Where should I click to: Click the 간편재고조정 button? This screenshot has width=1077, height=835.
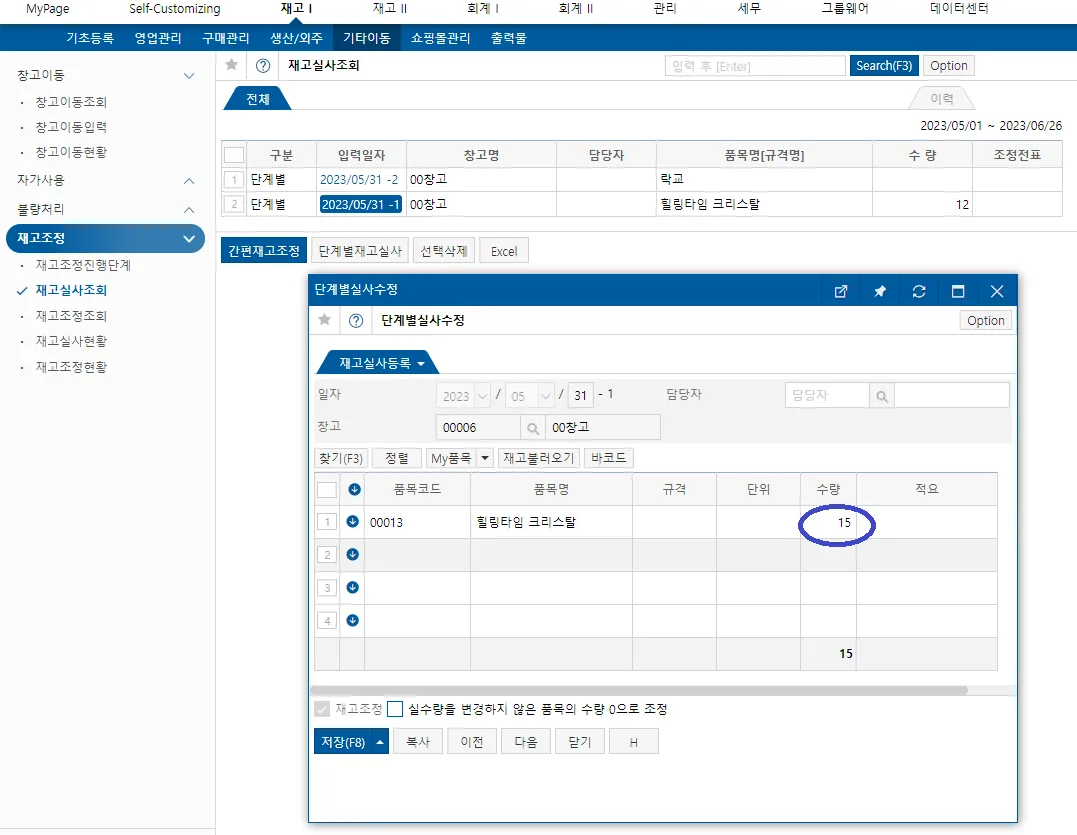[264, 251]
